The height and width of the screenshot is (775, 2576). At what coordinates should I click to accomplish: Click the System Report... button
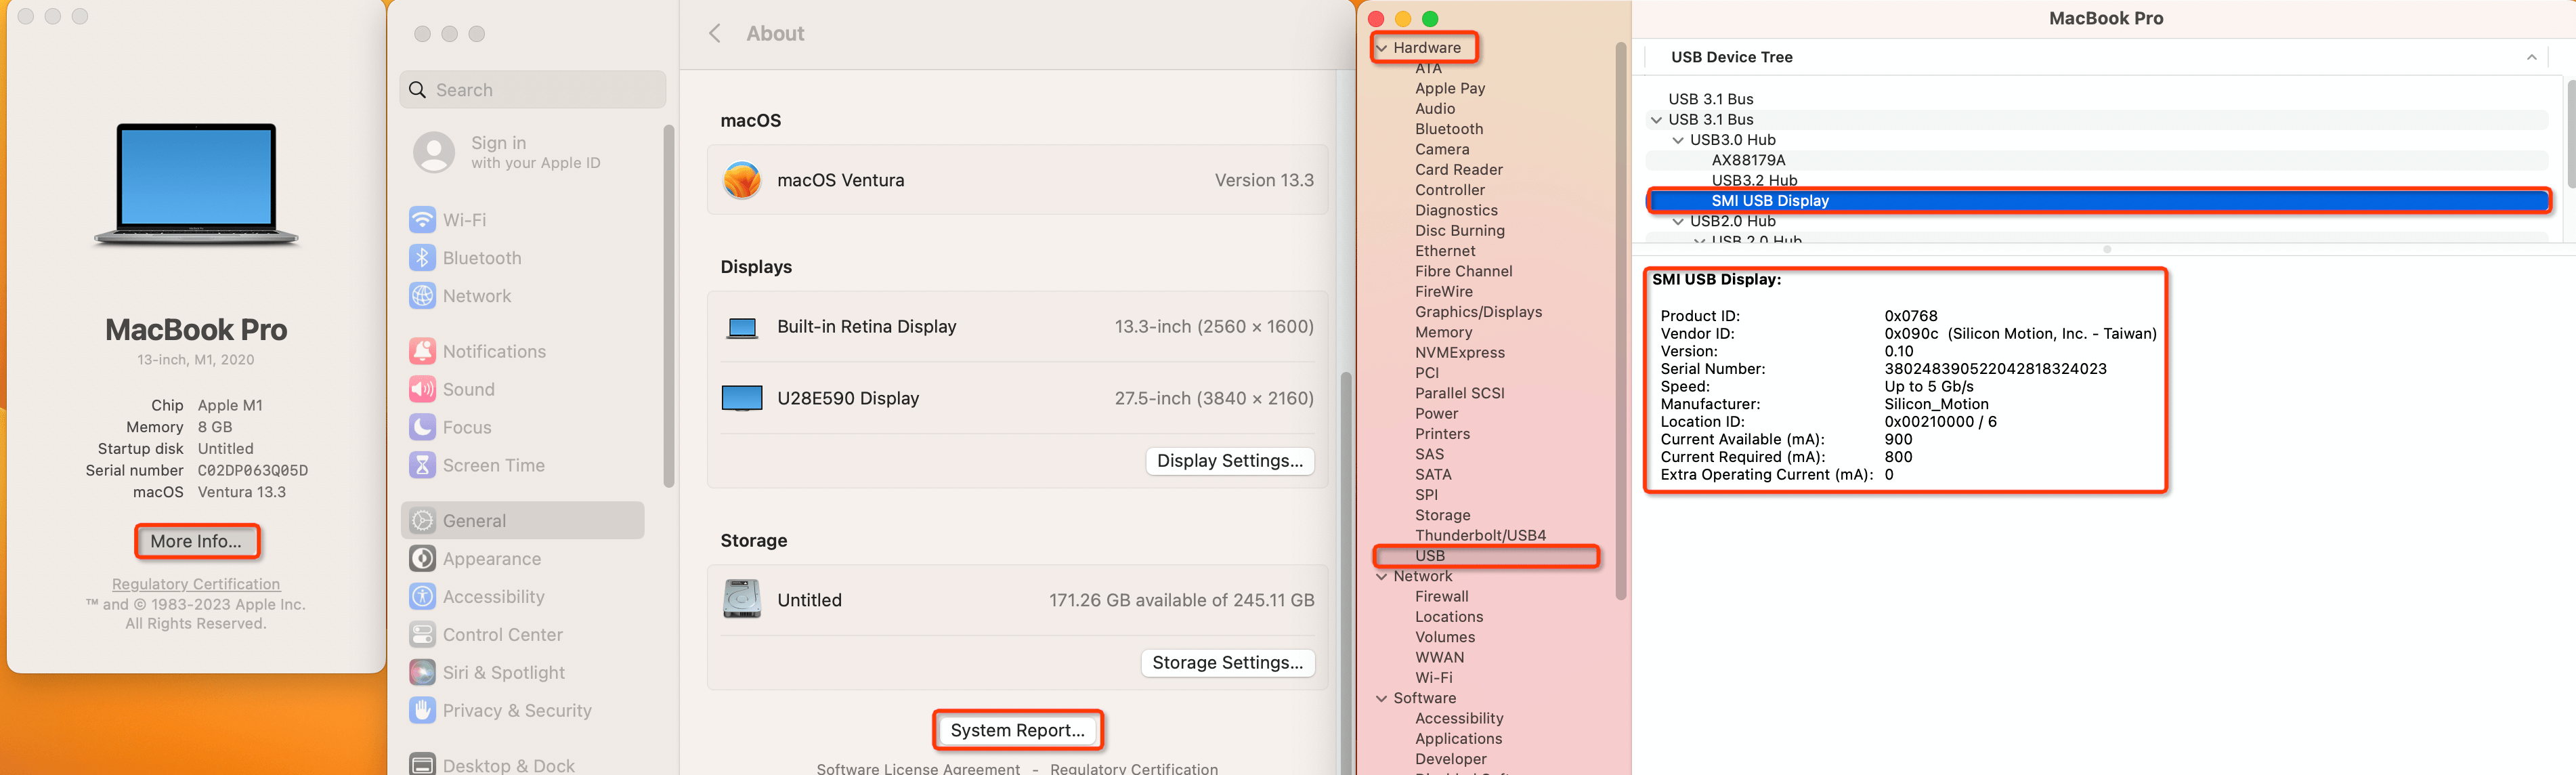[1017, 730]
